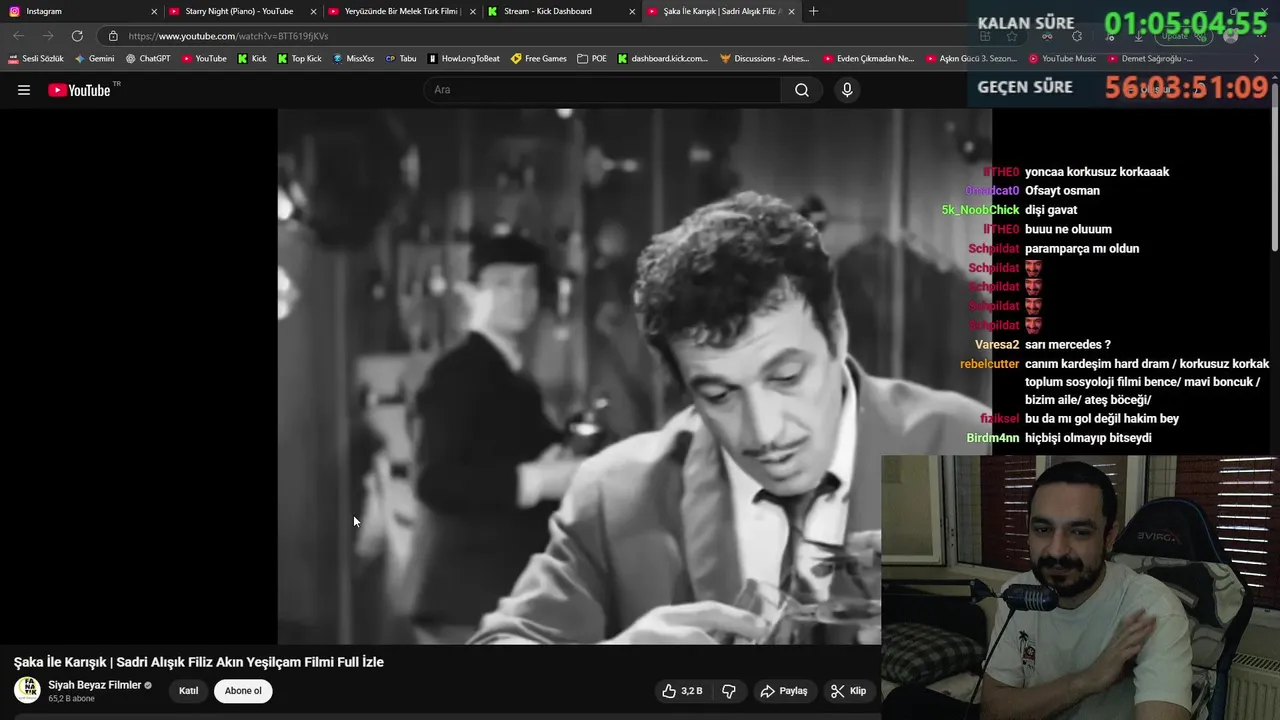Reload the page with the refresh icon

tap(77, 36)
